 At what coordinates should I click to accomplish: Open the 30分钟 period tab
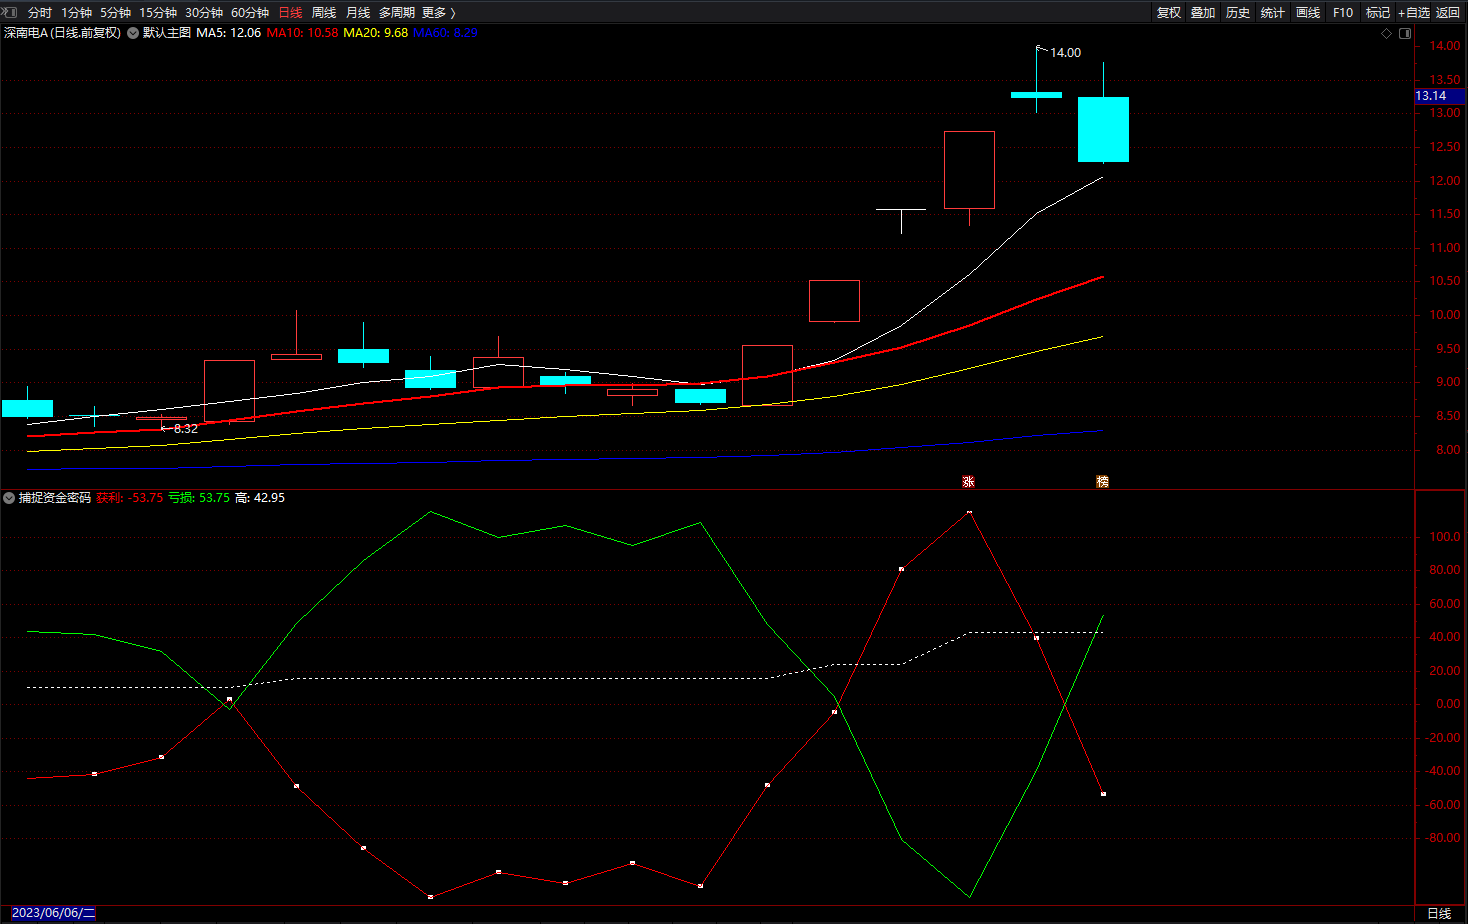click(x=204, y=12)
